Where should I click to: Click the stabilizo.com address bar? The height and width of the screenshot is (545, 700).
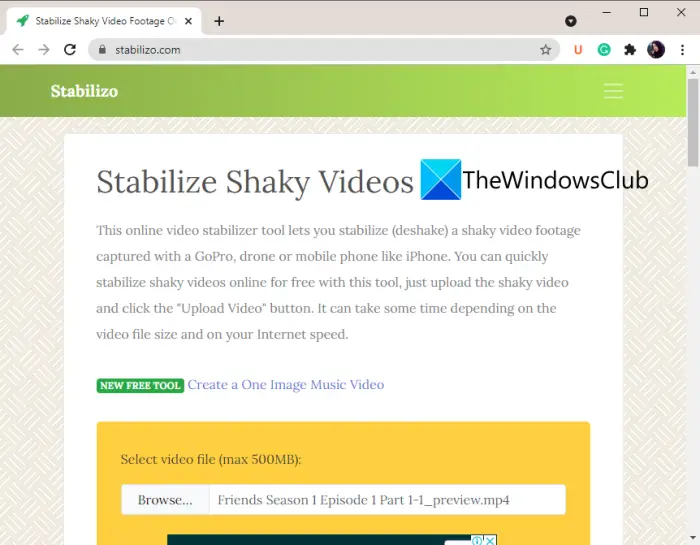click(x=324, y=50)
